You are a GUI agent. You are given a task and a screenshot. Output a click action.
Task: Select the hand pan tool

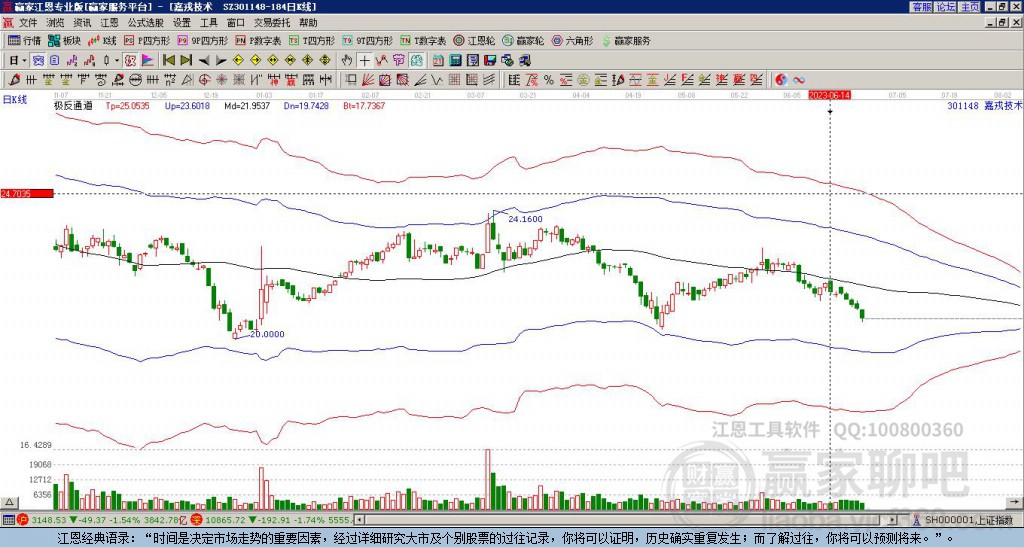tap(347, 61)
